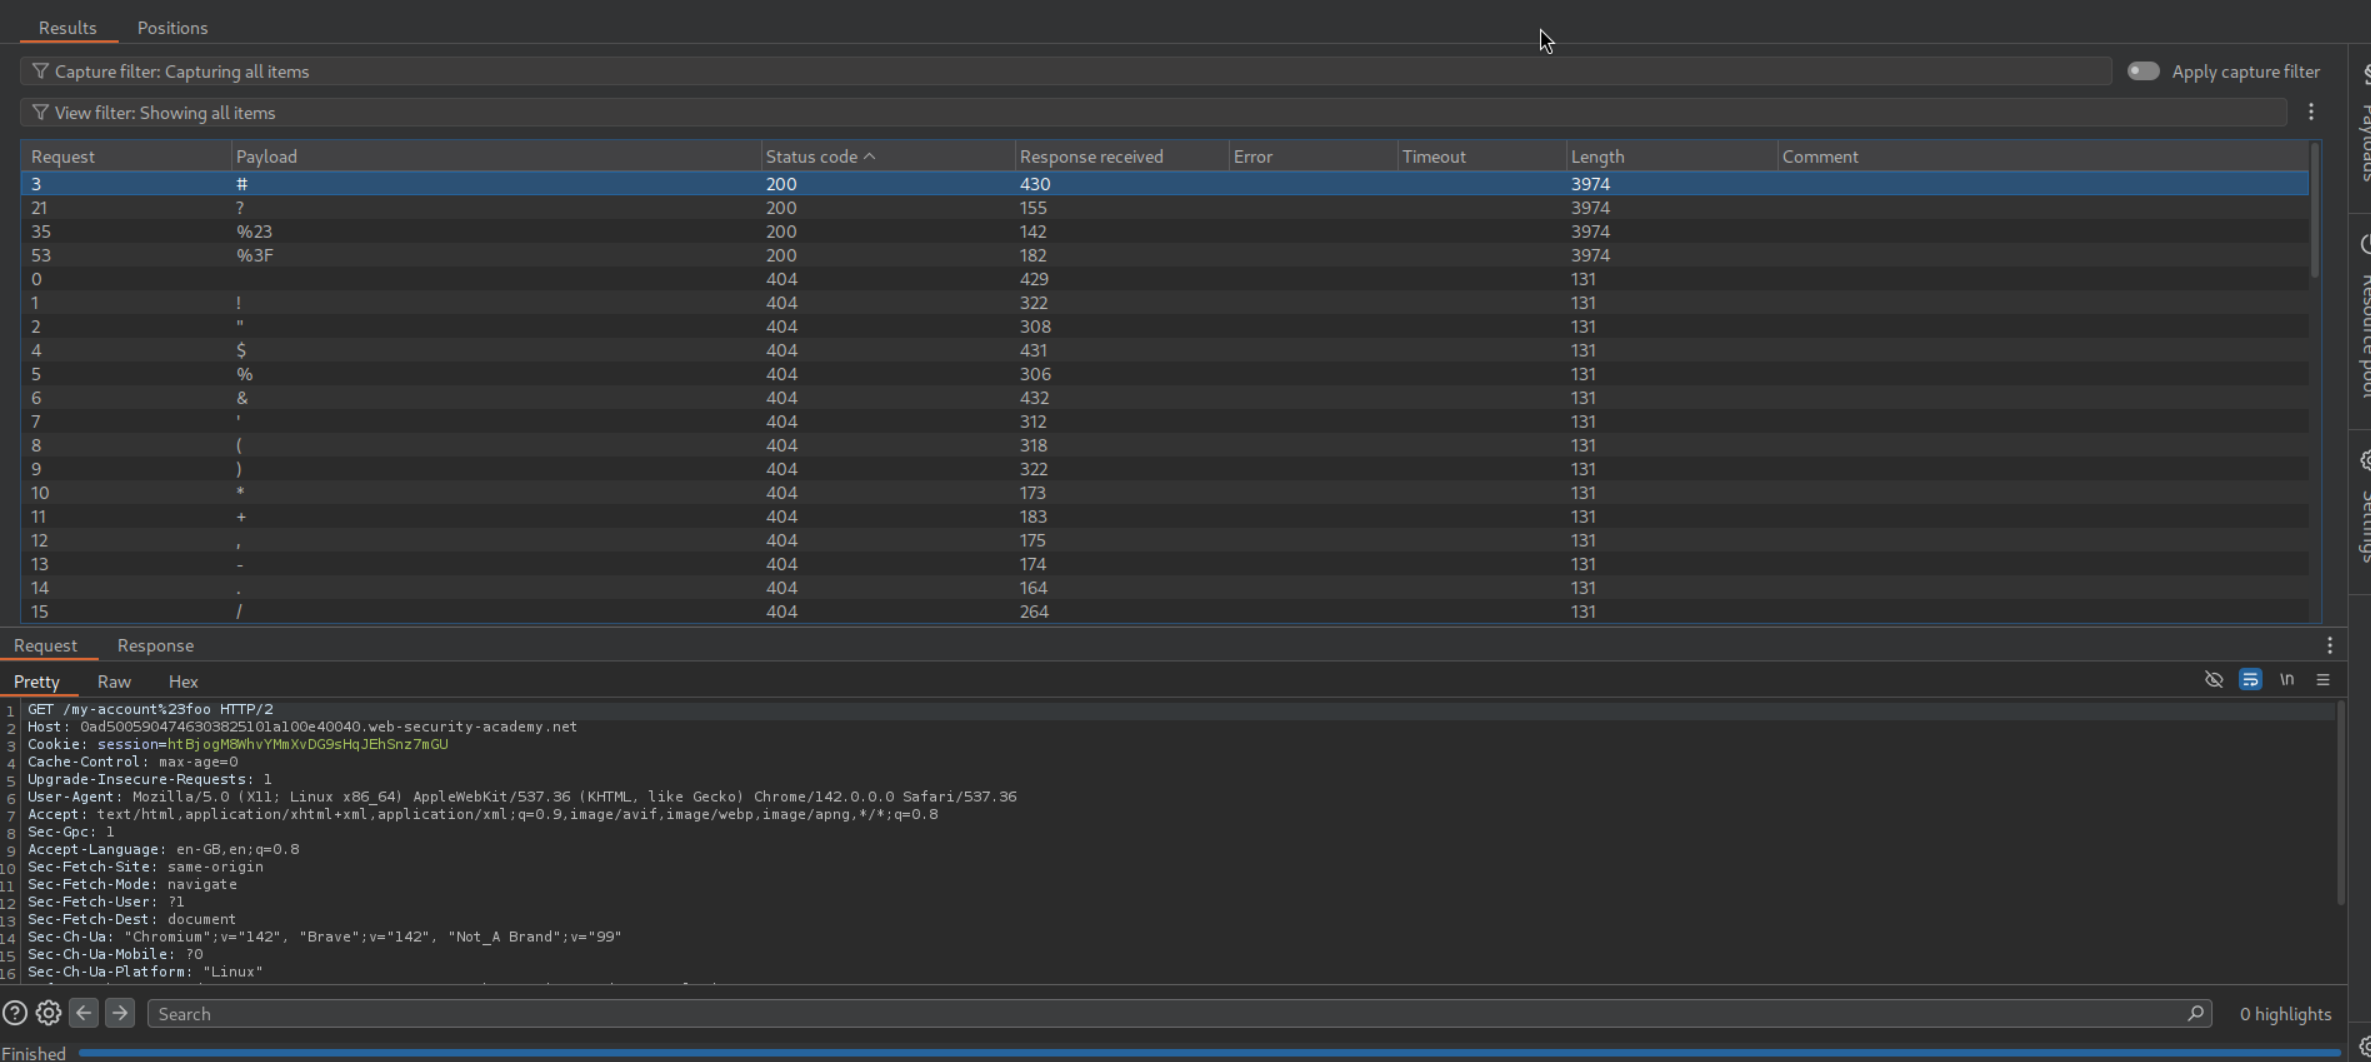Click the Capture filter funnel icon
The image size is (2371, 1062).
pyautogui.click(x=40, y=71)
